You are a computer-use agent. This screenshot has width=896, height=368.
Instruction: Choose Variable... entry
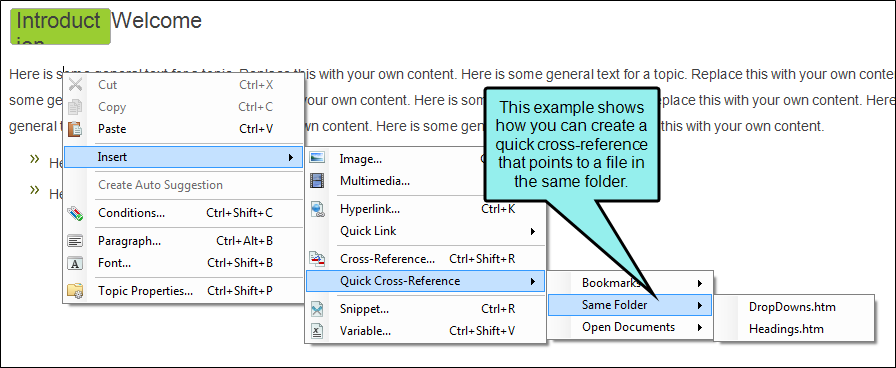point(425,331)
